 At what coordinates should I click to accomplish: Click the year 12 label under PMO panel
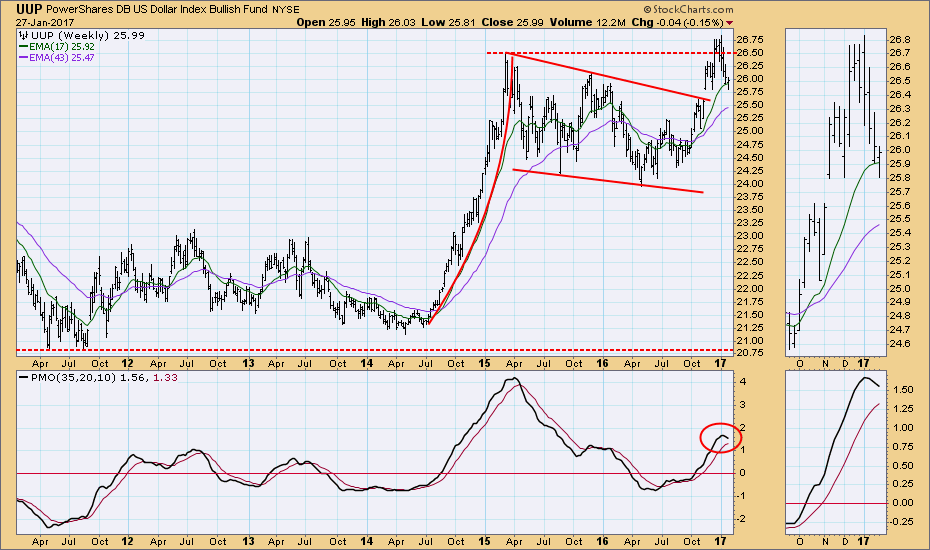pyautogui.click(x=127, y=542)
